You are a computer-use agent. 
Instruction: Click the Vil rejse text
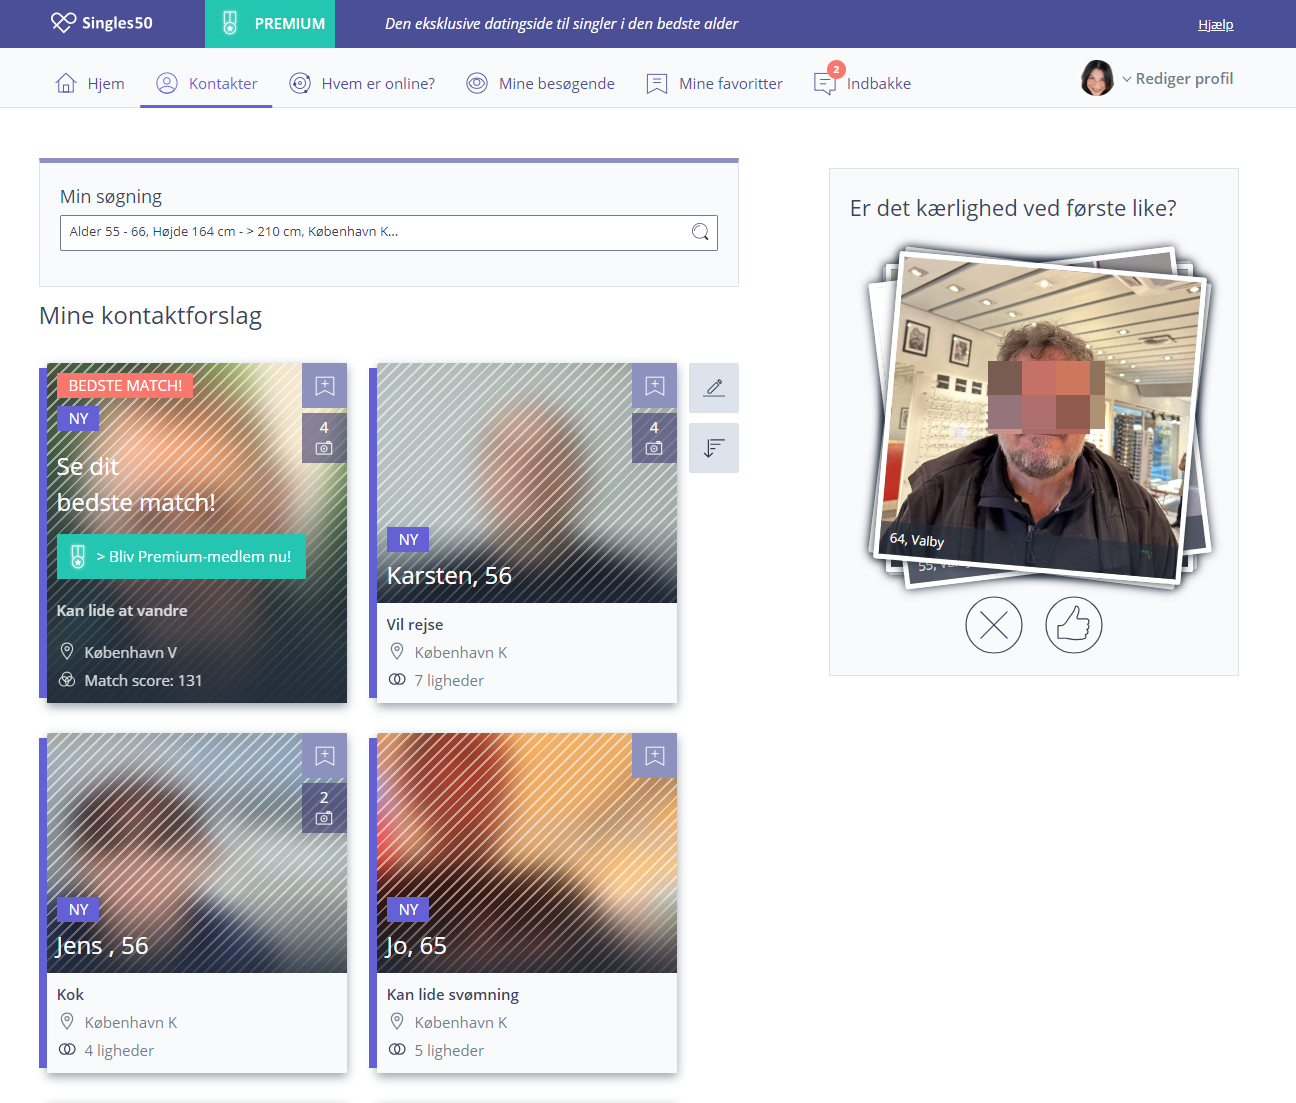pos(415,624)
